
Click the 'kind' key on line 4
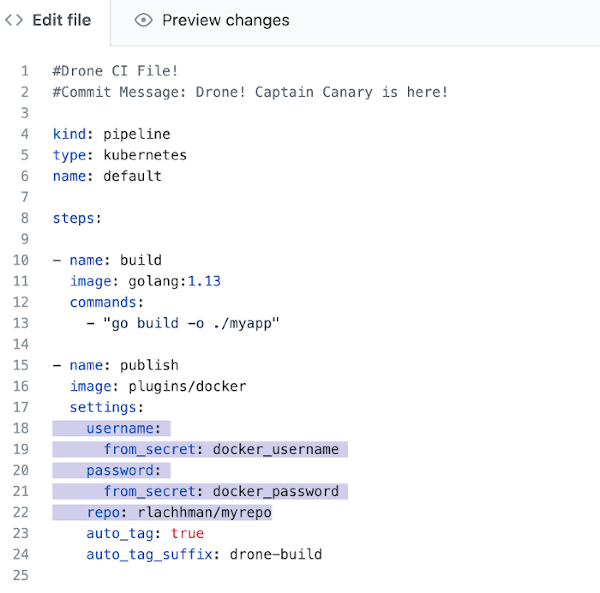69,134
